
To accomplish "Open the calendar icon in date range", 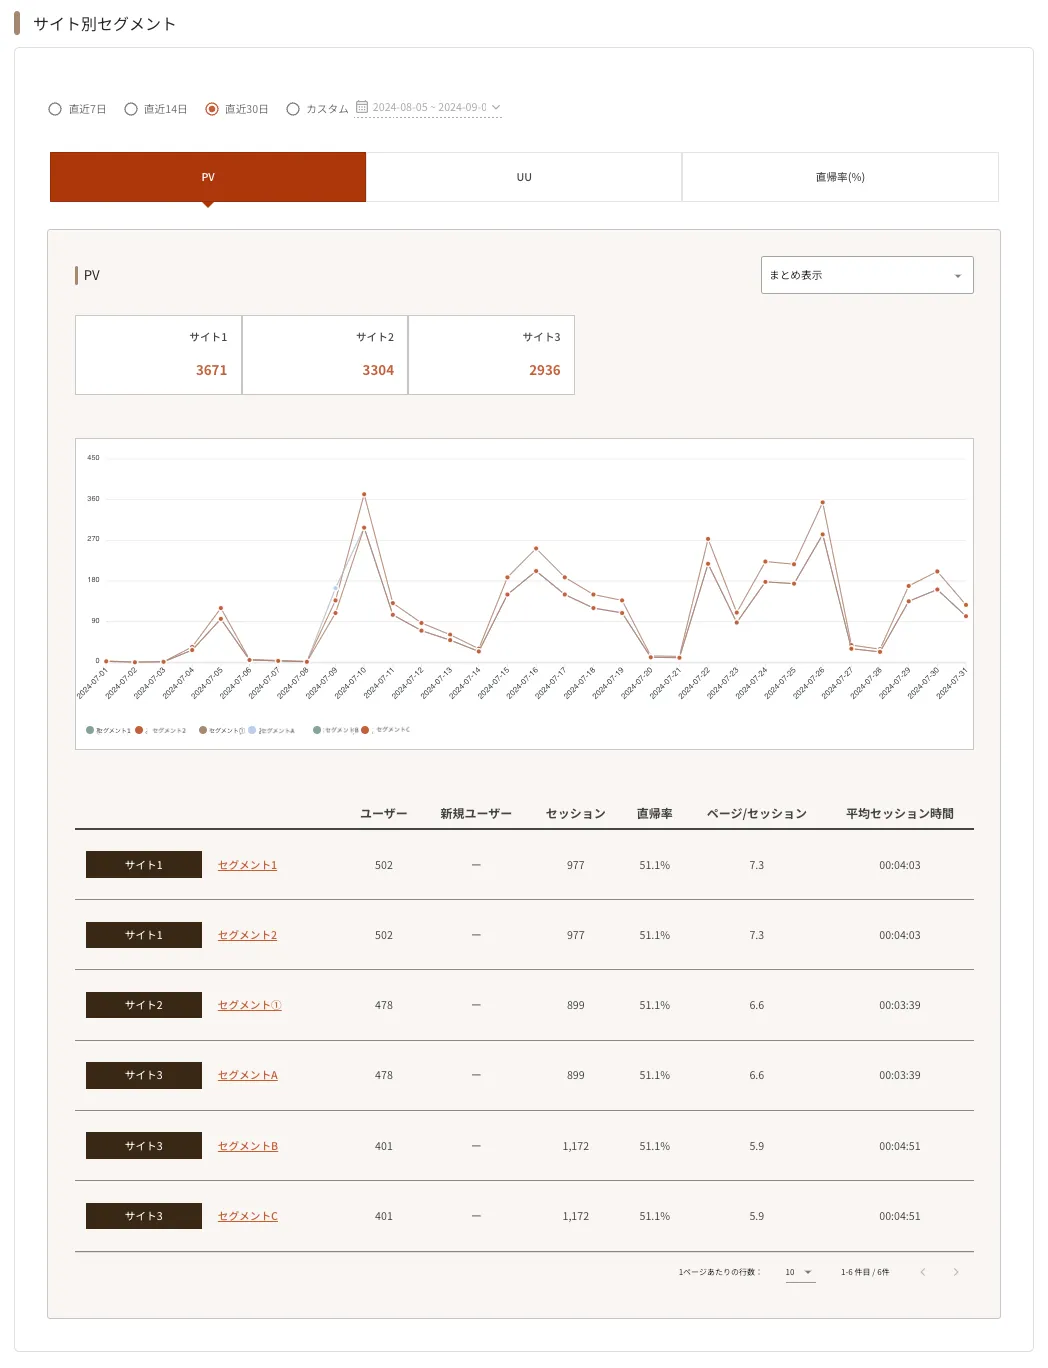I will pos(362,107).
